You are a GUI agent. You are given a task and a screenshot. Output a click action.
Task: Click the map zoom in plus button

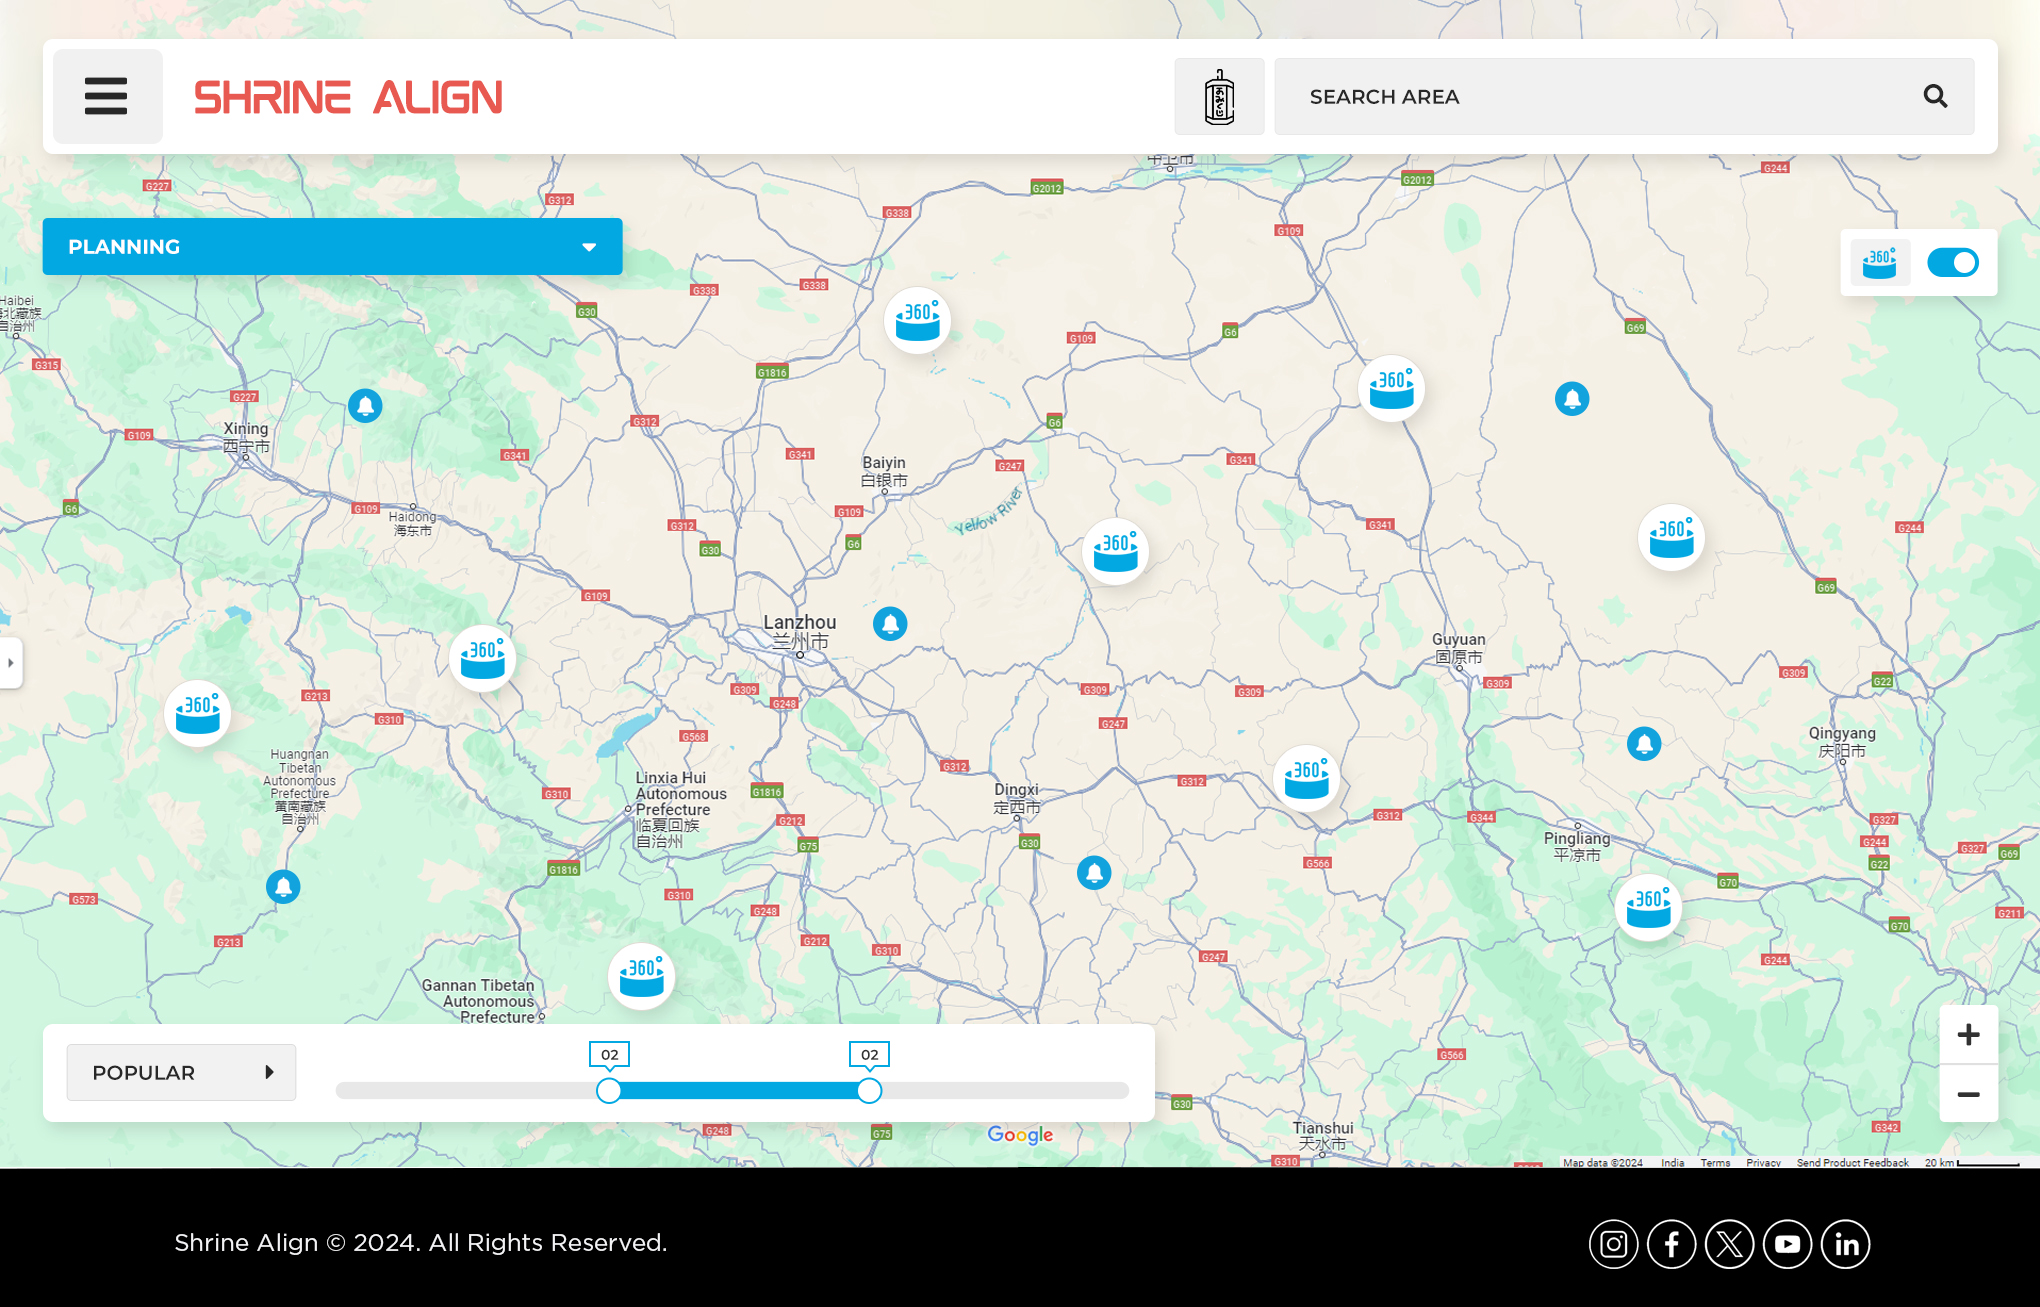click(1968, 1035)
